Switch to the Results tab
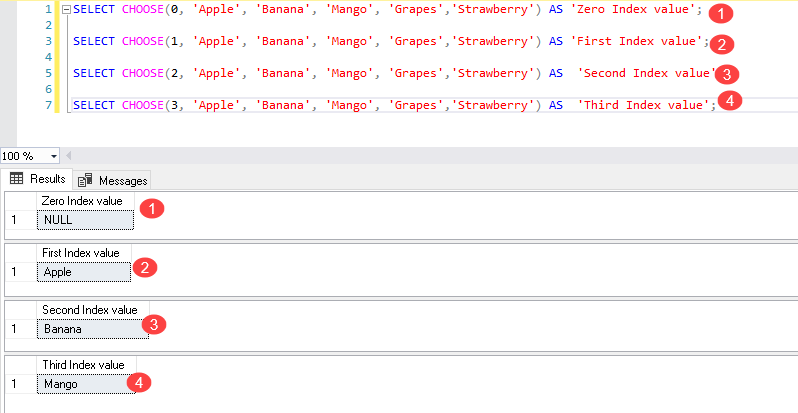Screen dimensions: 798x413 click(37, 179)
